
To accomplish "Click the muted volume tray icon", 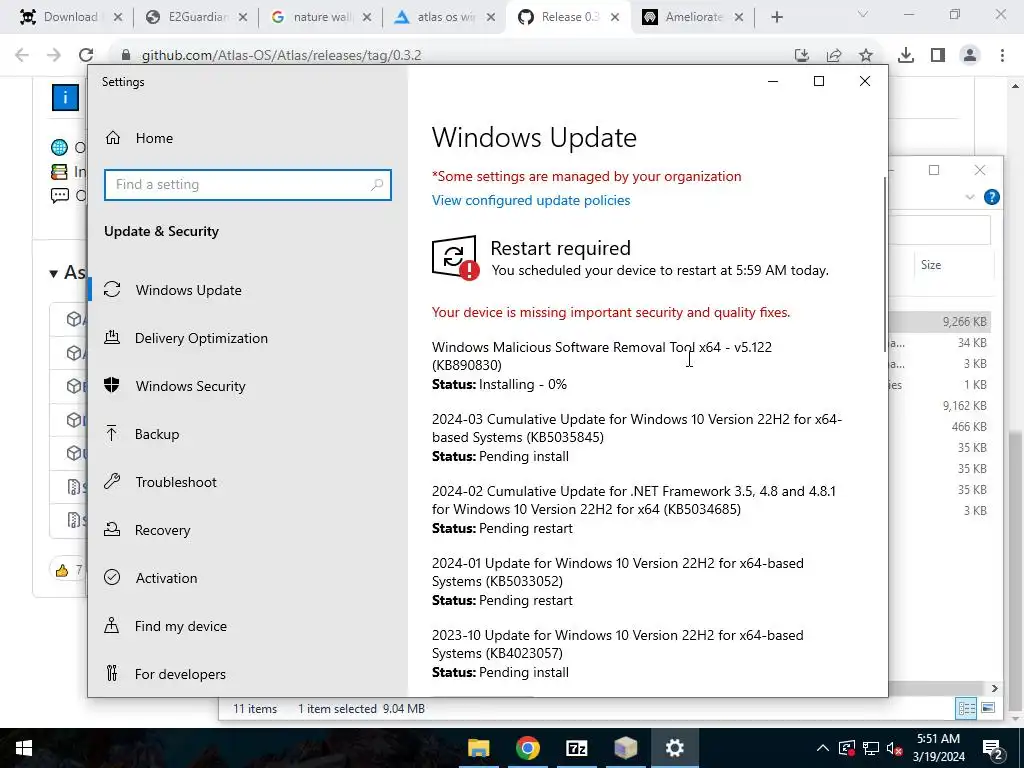I will click(x=895, y=748).
